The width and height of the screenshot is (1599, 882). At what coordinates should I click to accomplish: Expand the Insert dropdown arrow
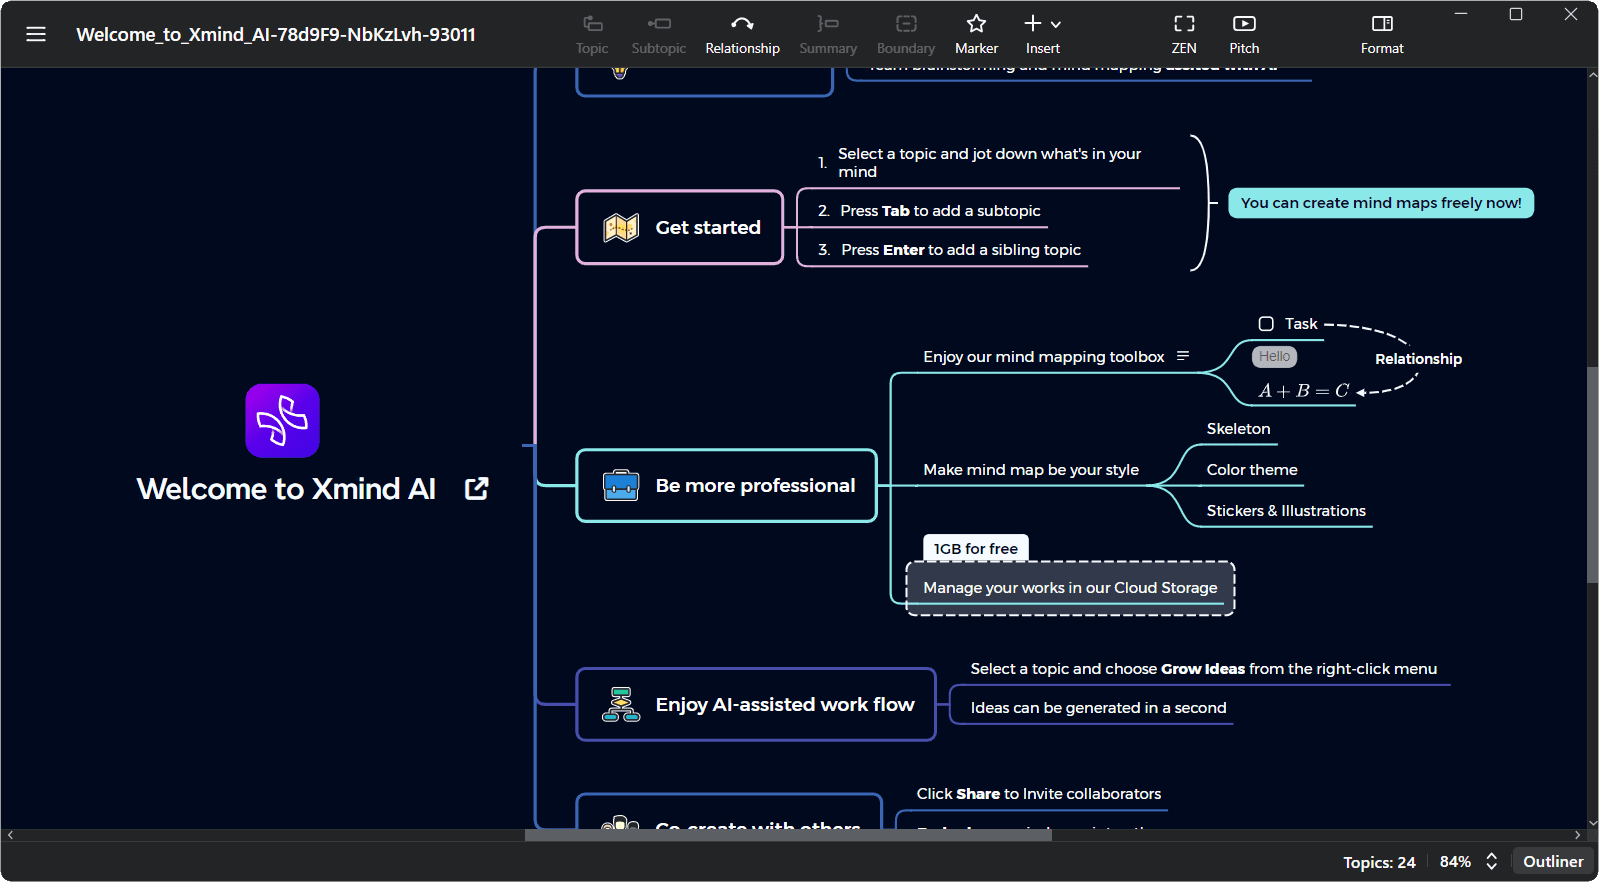[1056, 24]
